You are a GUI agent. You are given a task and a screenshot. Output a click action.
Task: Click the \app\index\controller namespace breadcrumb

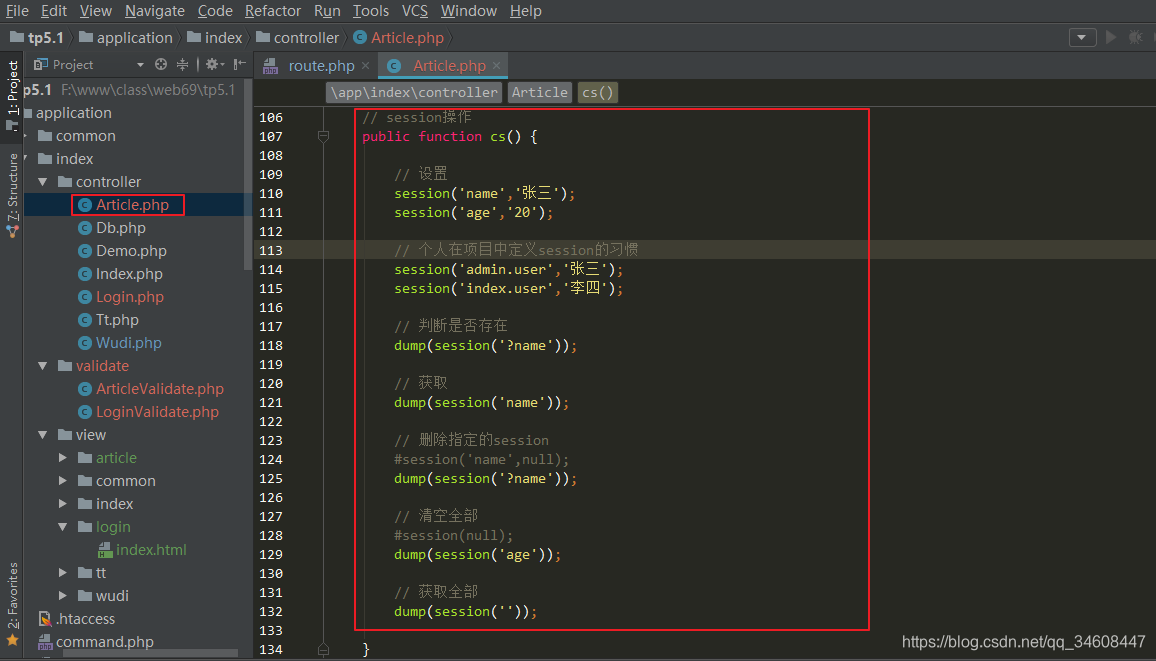[414, 92]
